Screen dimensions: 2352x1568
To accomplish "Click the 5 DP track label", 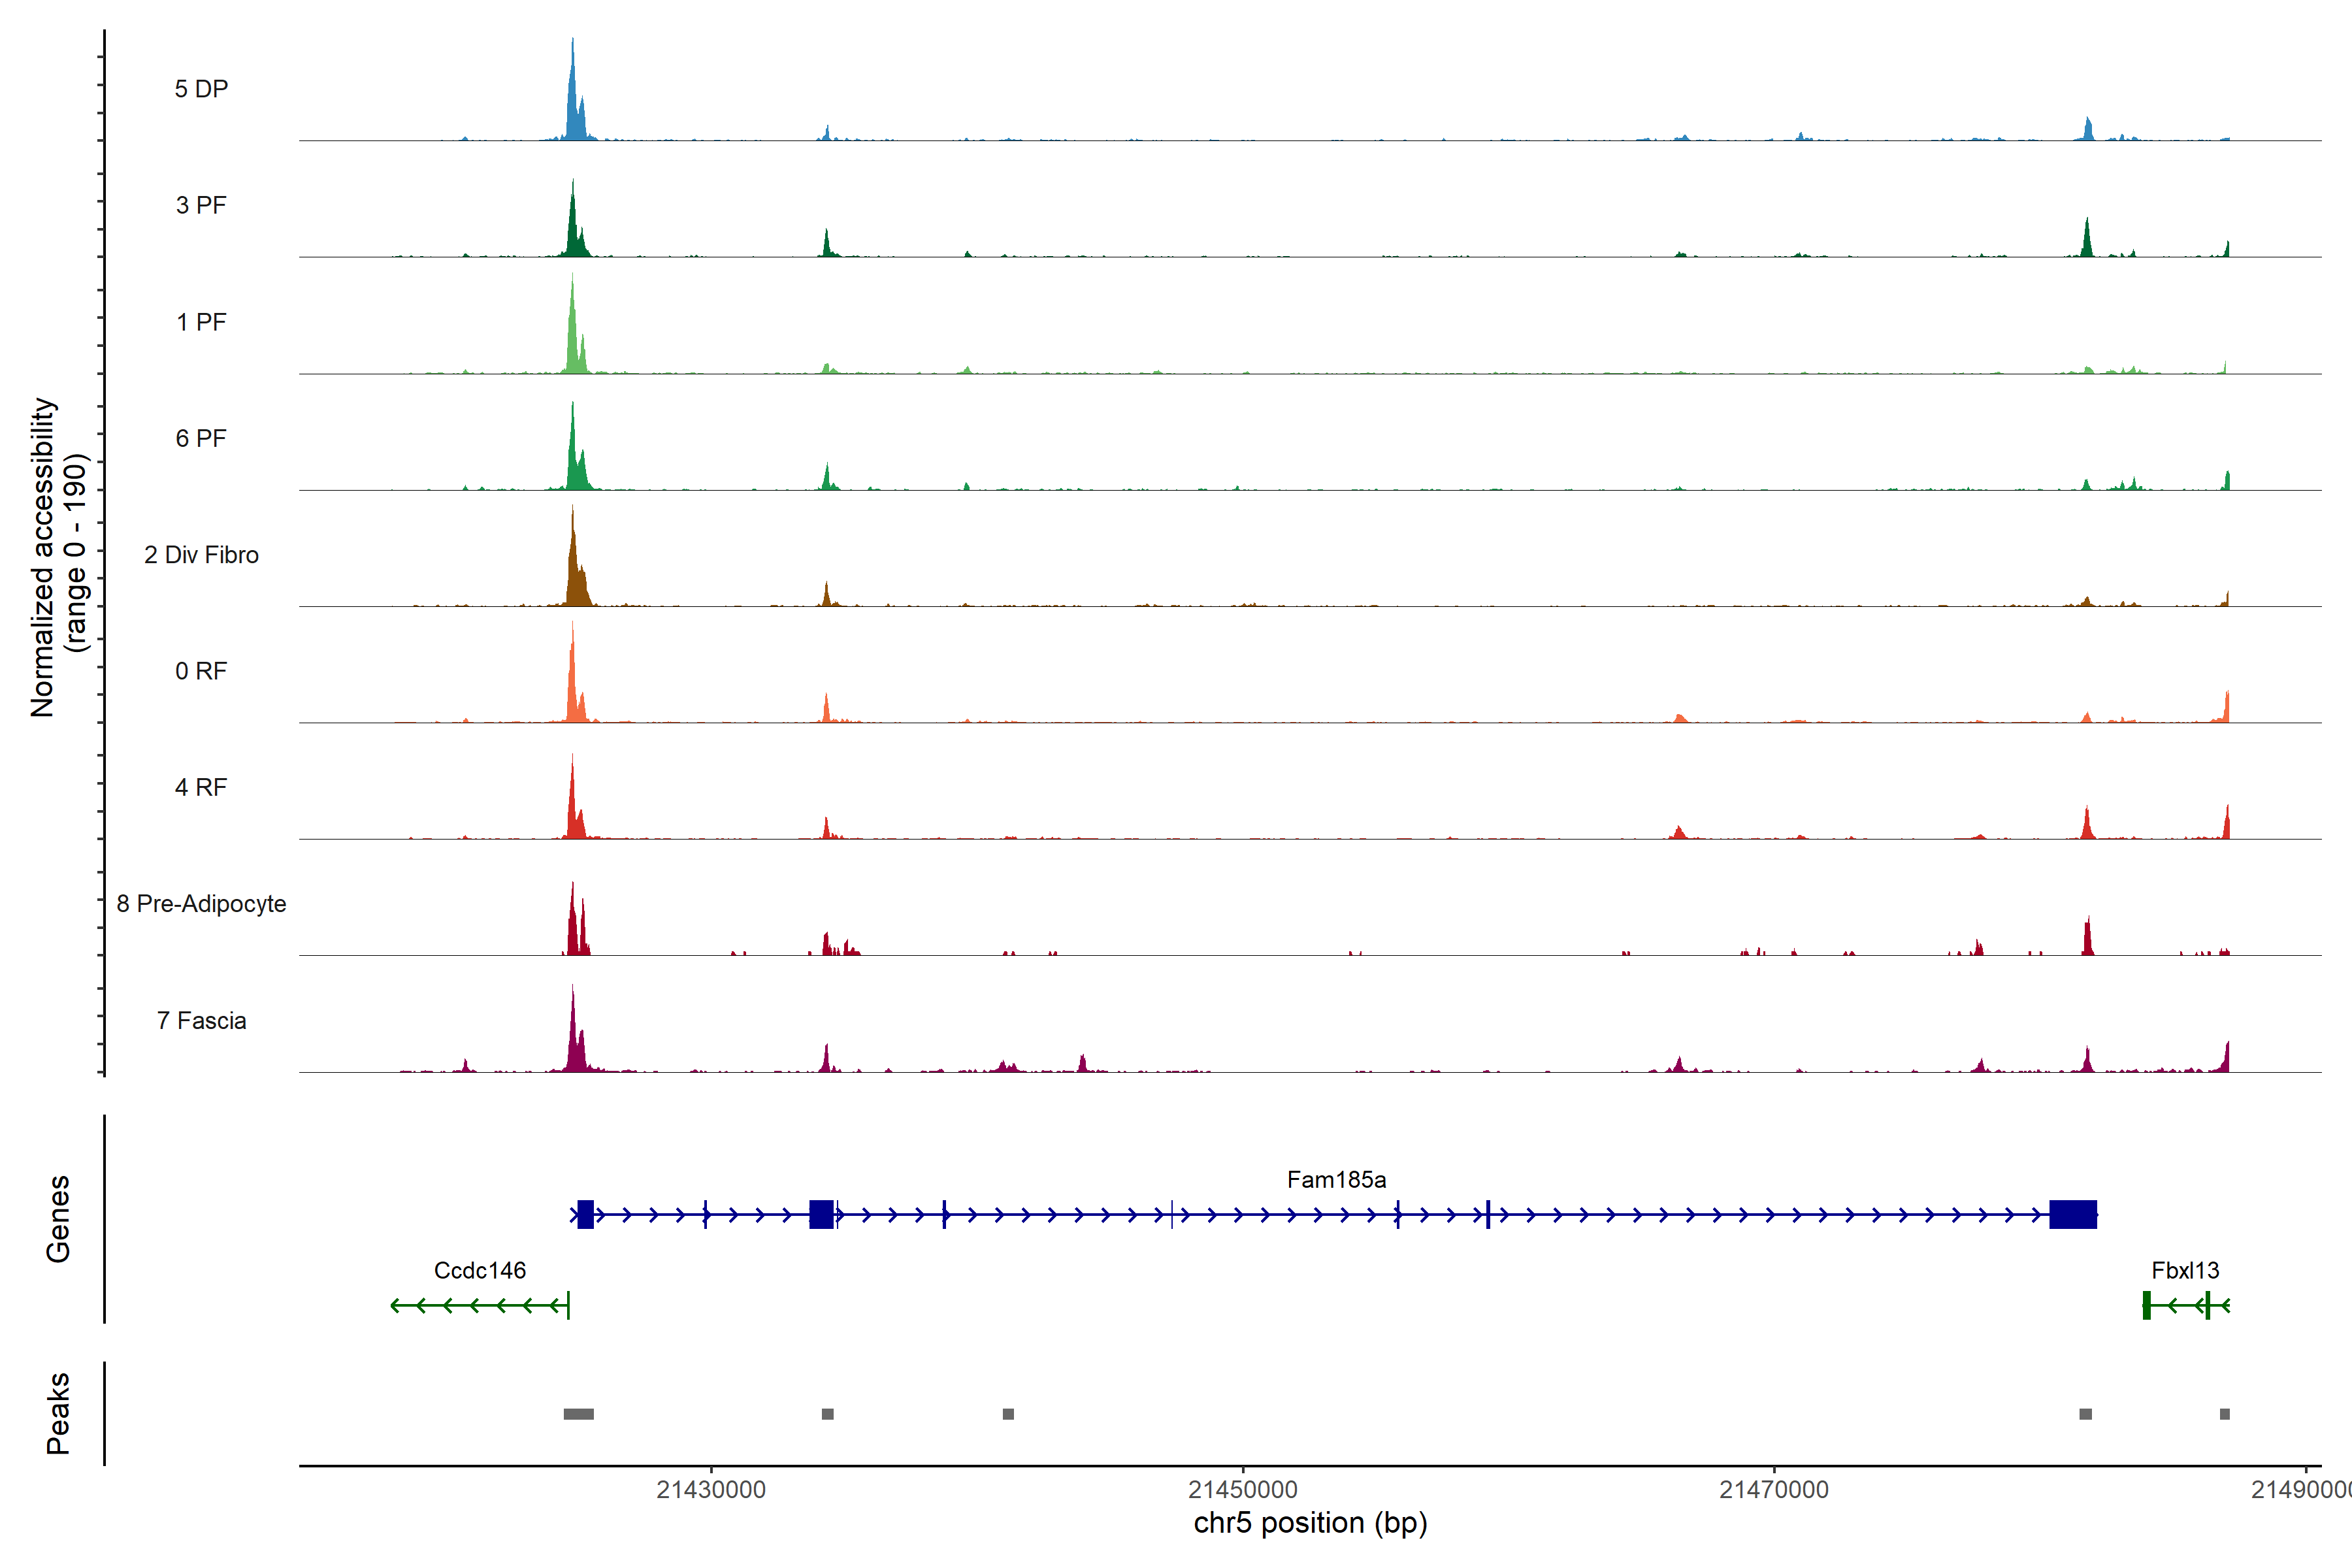I will 201,89.
